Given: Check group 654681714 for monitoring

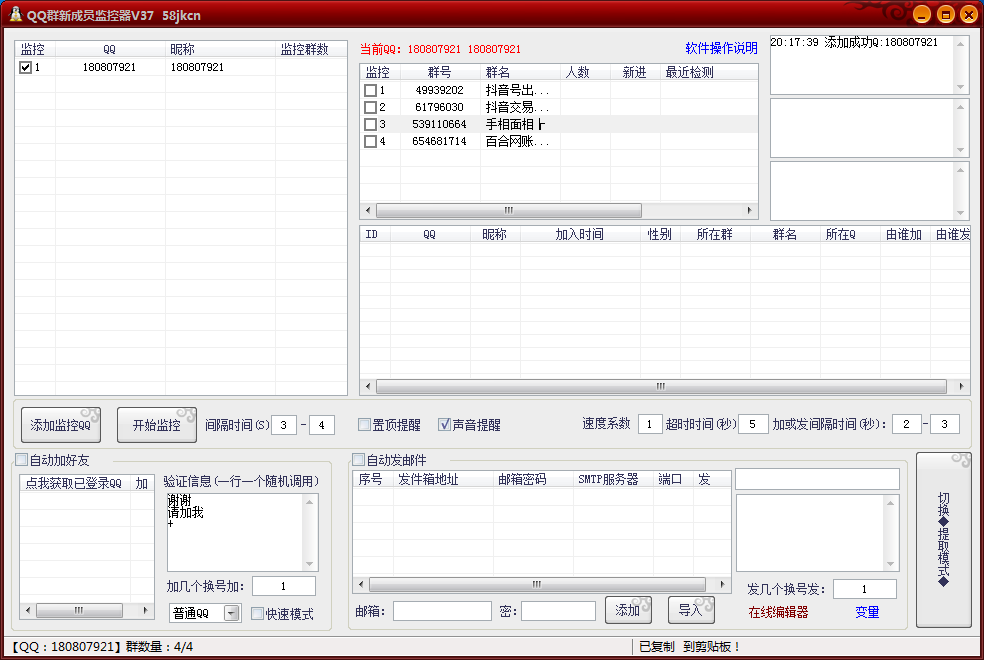Looking at the screenshot, I should coord(370,141).
